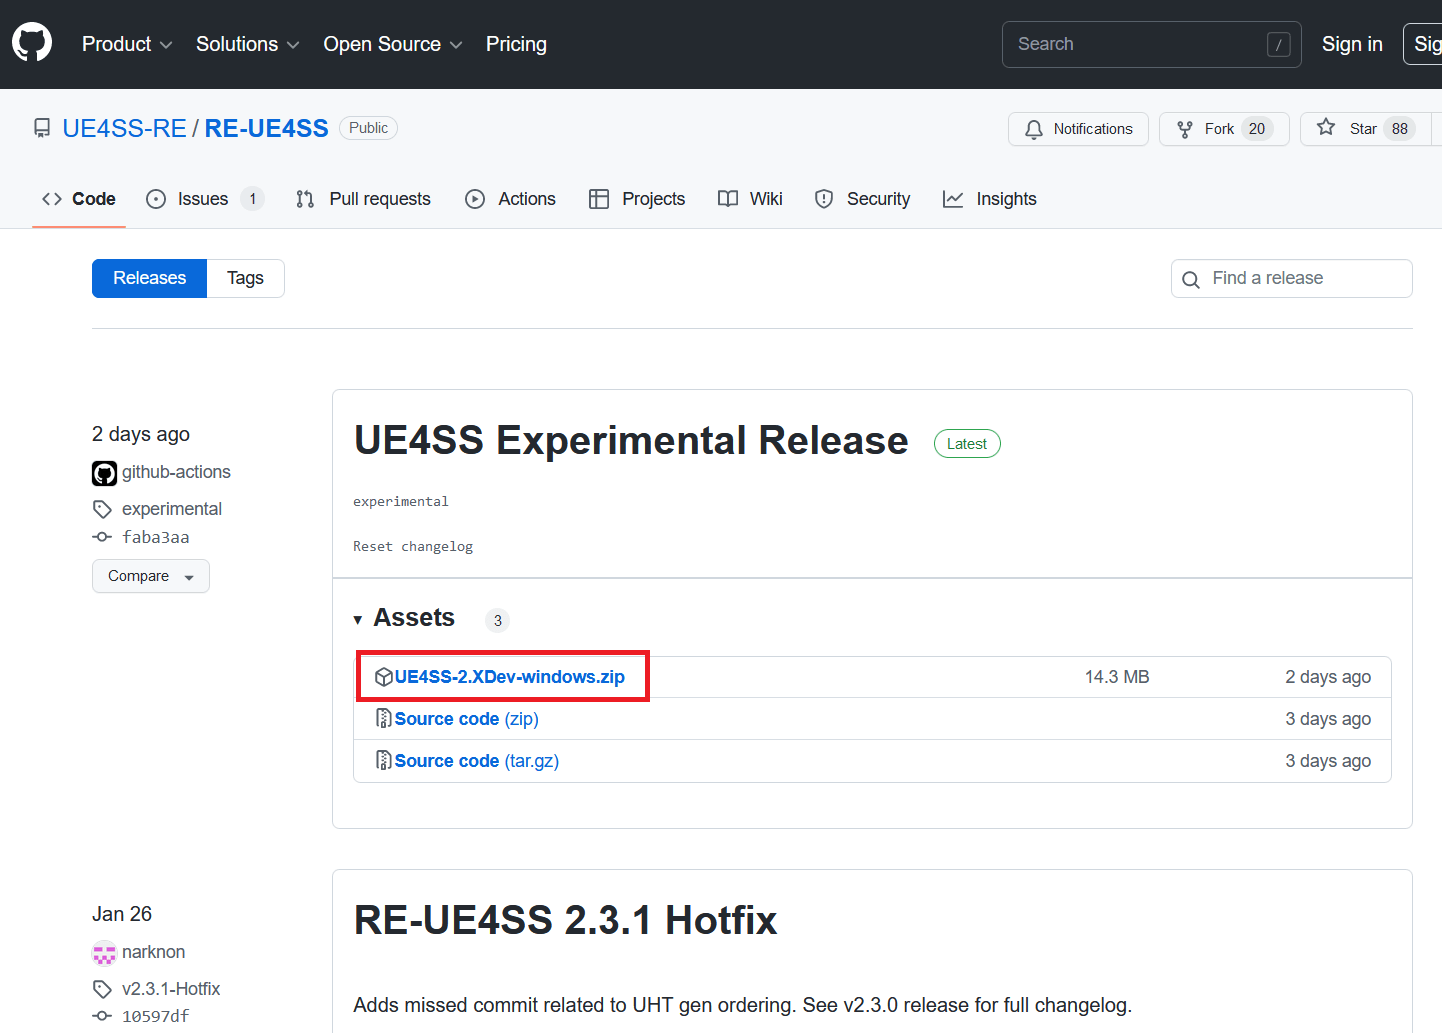Click the zip file icon for Source code (zip)
The width and height of the screenshot is (1442, 1033).
tap(384, 718)
